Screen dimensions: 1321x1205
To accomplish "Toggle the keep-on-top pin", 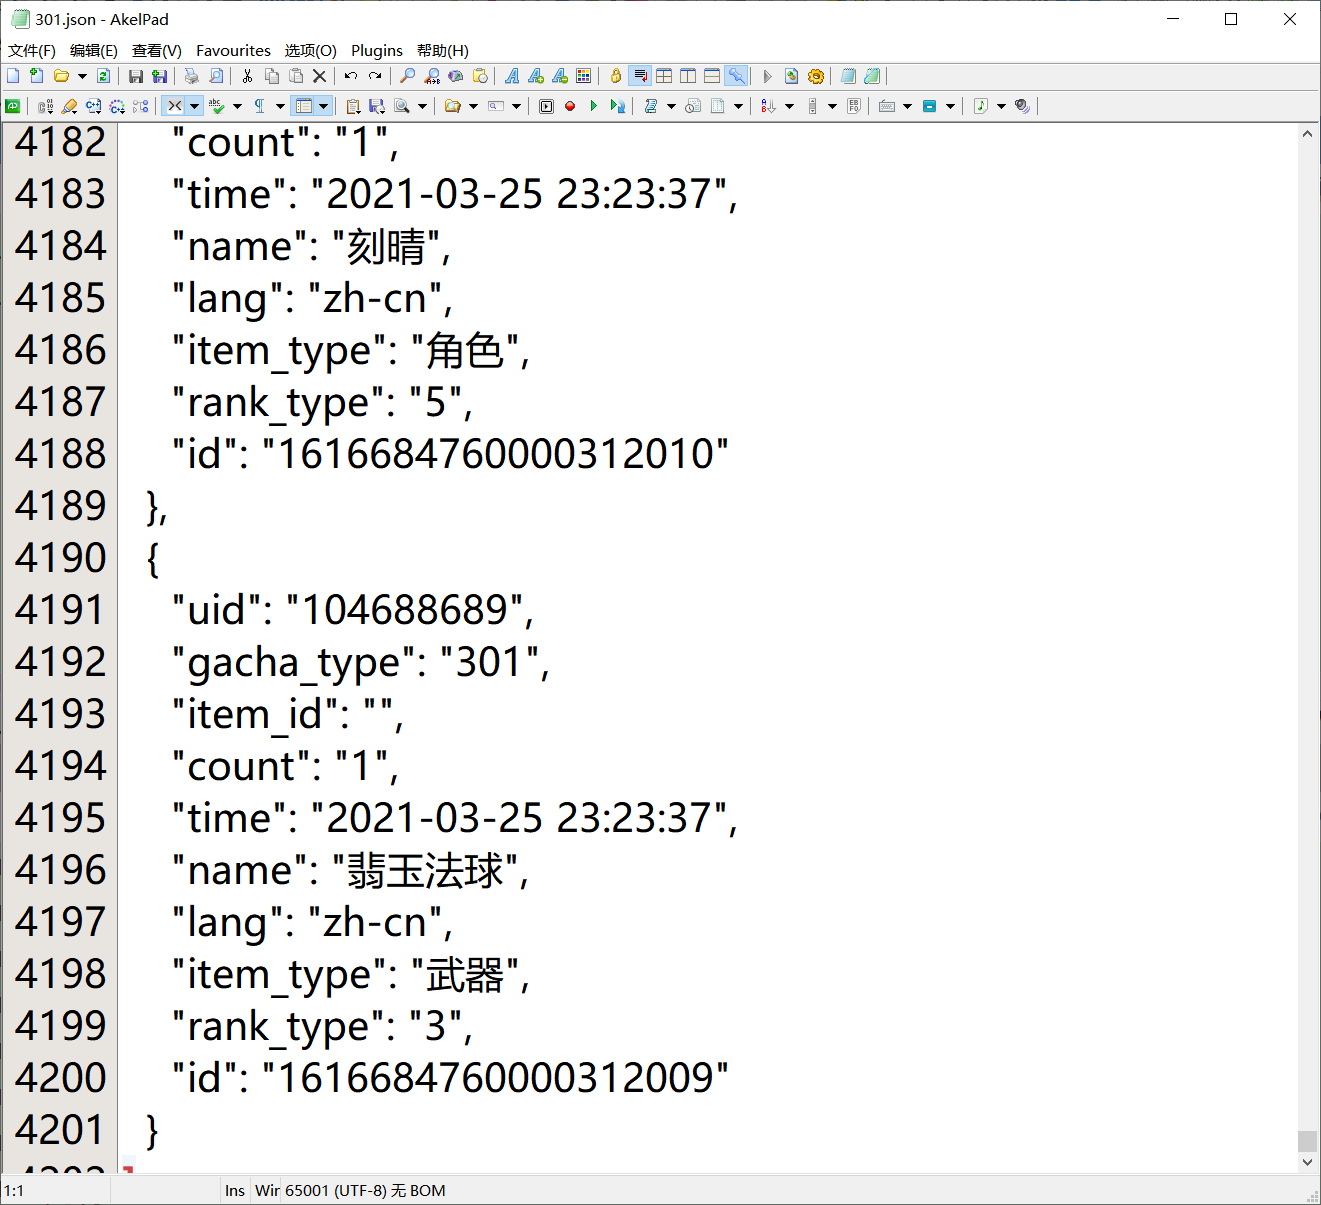I will (737, 75).
